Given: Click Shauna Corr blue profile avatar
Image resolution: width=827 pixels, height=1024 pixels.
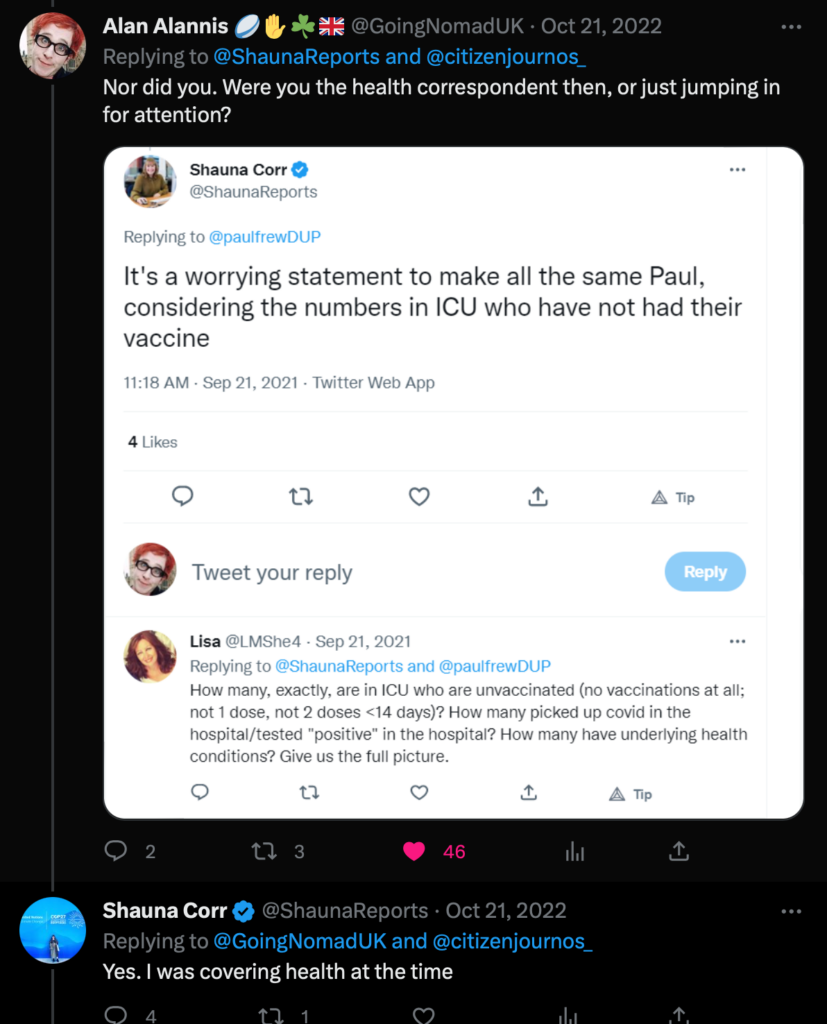Looking at the screenshot, I should point(53,930).
